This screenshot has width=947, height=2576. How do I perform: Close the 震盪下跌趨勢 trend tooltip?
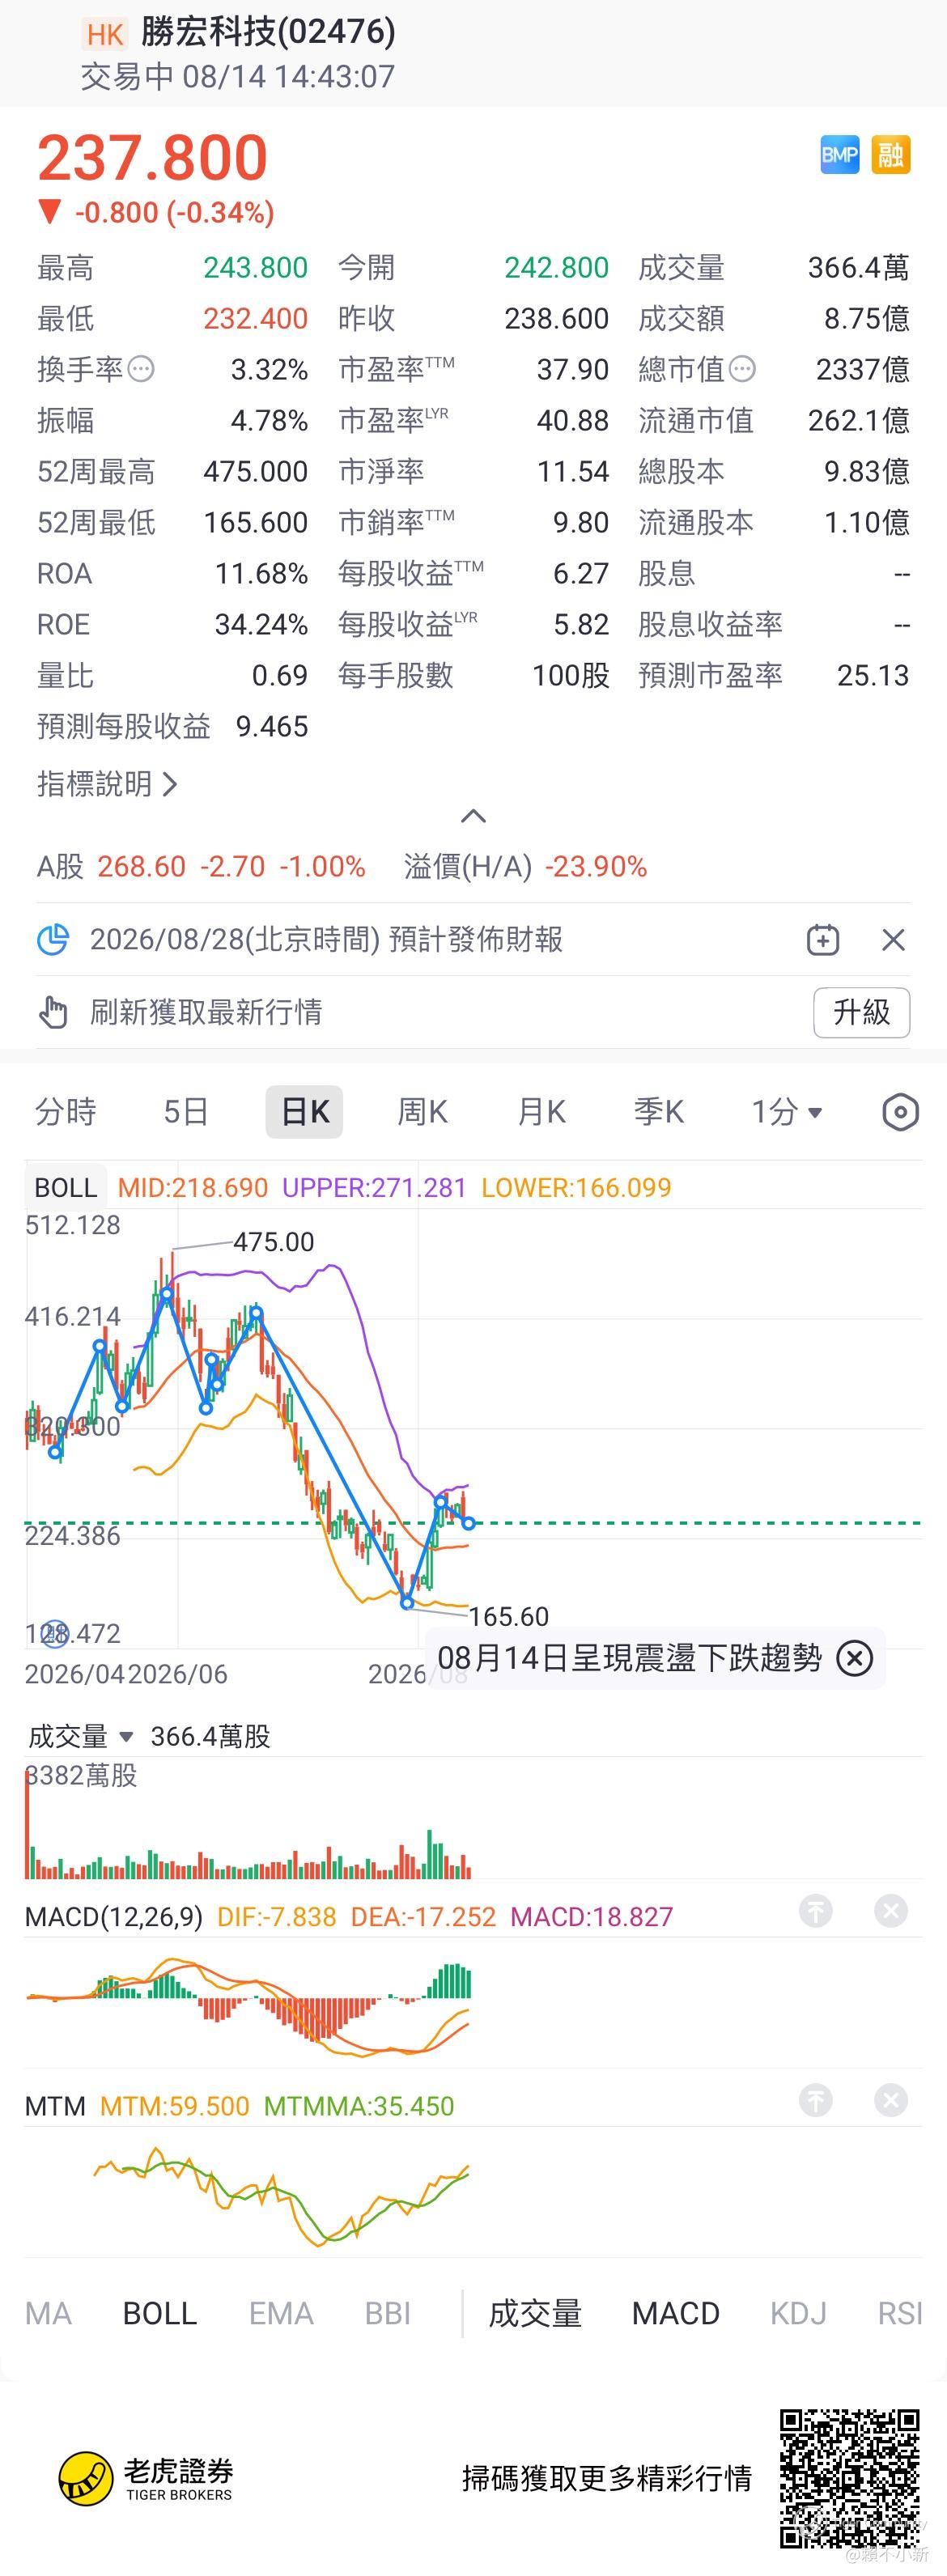854,1658
